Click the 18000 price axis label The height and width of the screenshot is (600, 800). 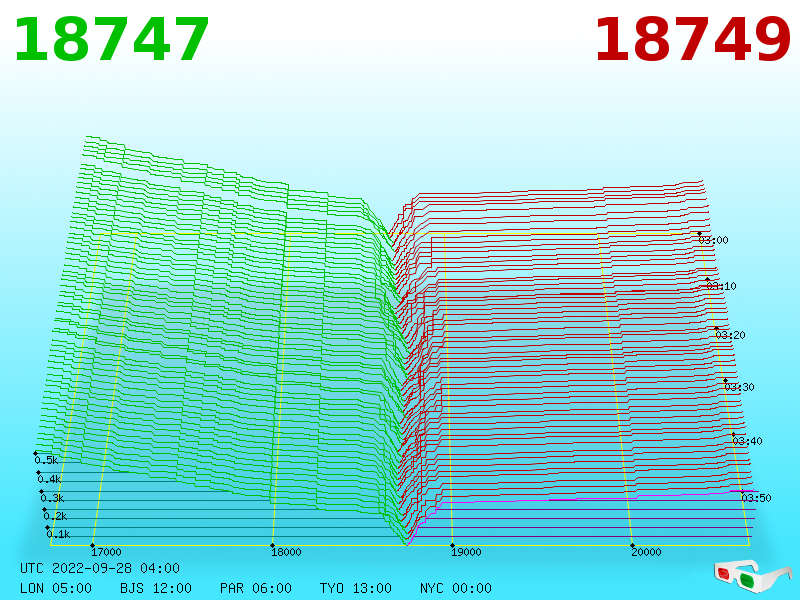click(286, 552)
